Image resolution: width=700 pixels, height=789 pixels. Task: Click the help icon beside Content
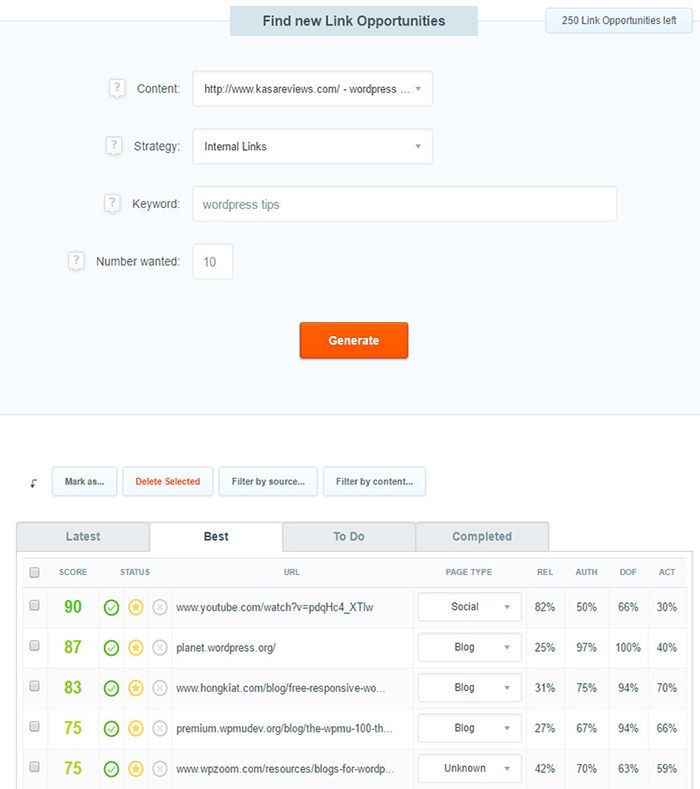[x=118, y=88]
